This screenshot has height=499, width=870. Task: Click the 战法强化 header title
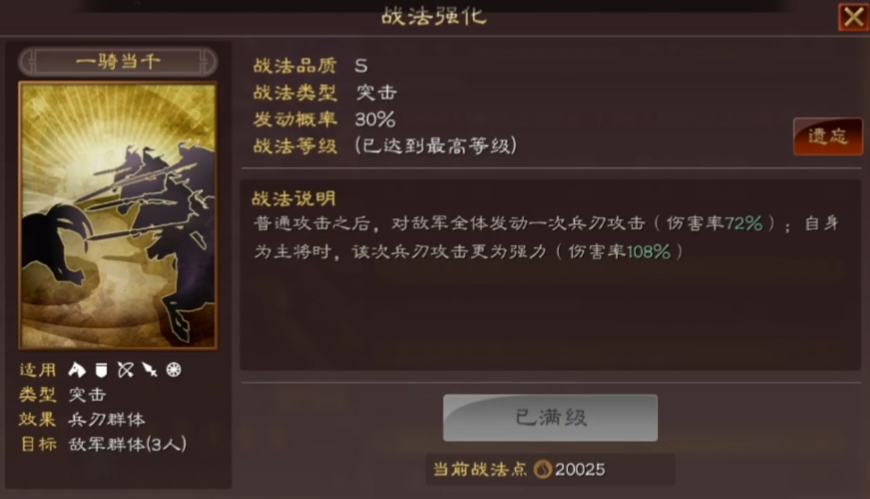[x=434, y=16]
